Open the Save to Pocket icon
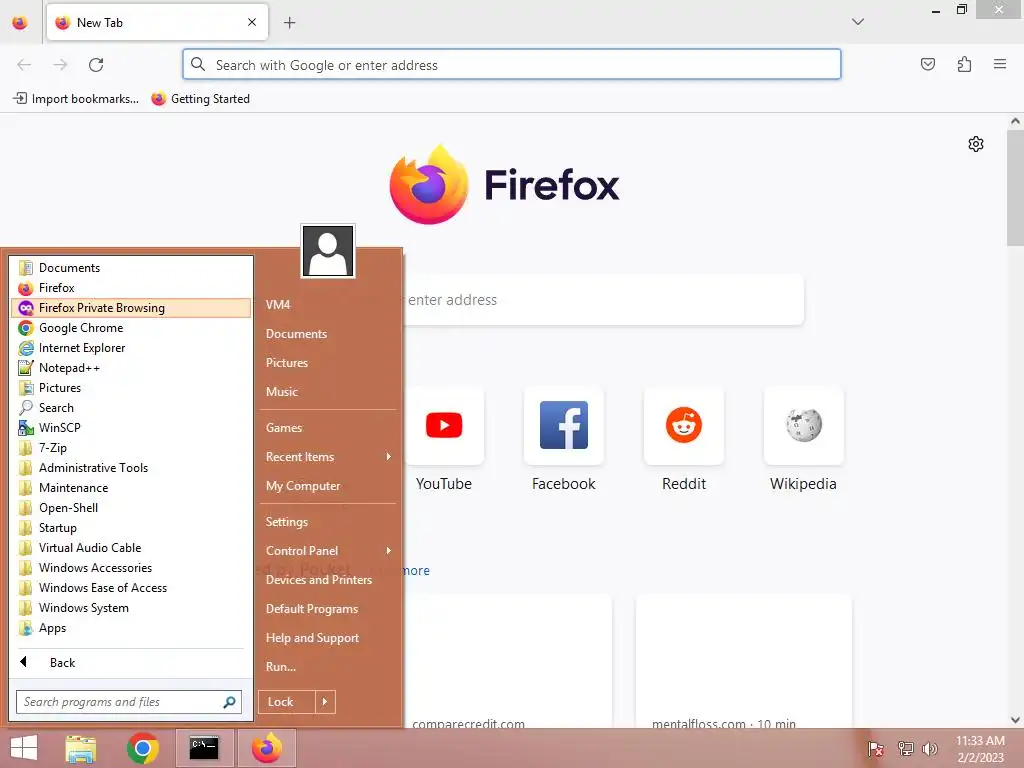1024x768 pixels. click(928, 64)
